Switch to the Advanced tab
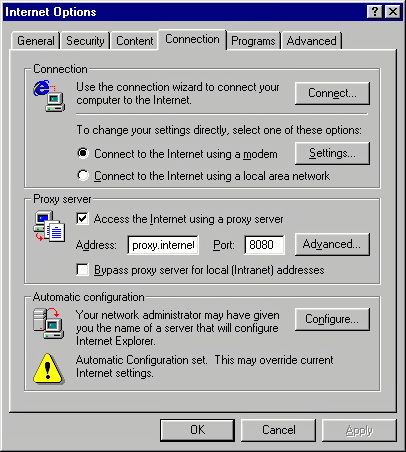406x452 pixels. pos(312,41)
